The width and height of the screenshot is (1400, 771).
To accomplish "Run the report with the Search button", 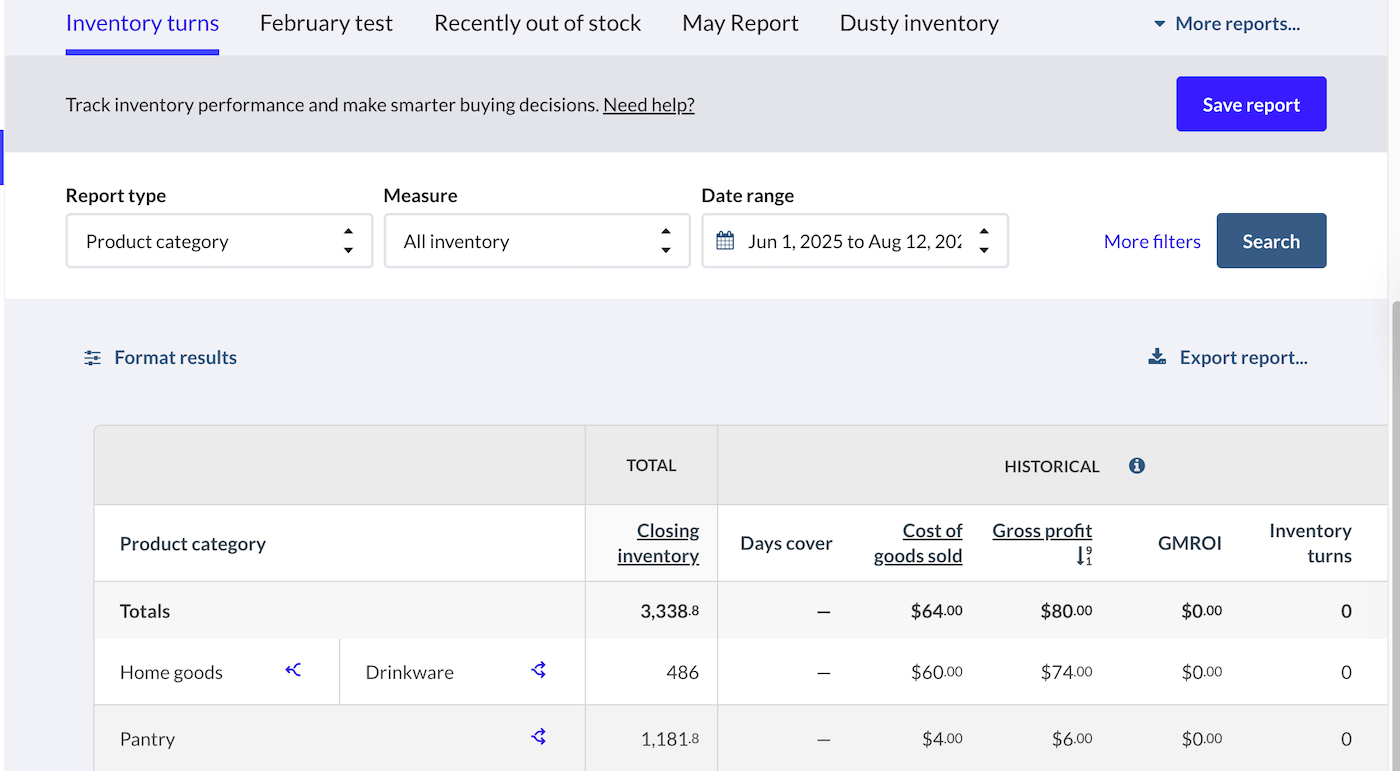I will click(1271, 240).
